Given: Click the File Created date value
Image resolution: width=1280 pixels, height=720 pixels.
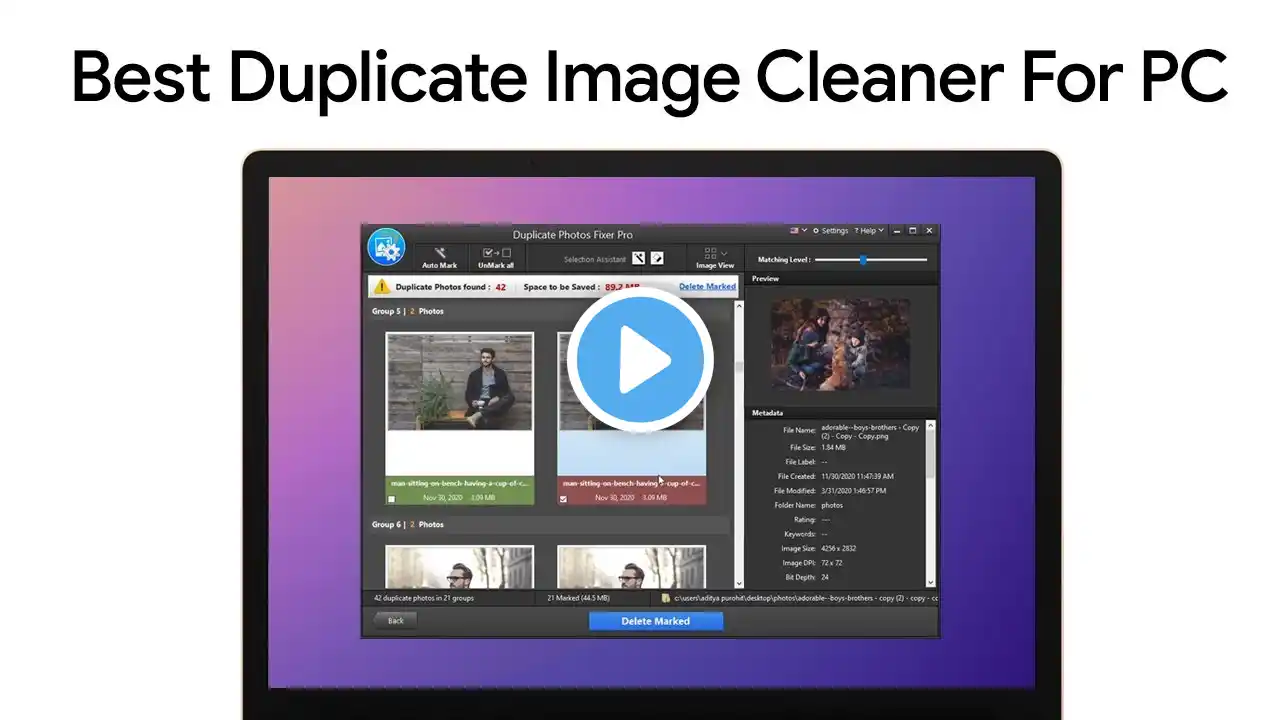Looking at the screenshot, I should tap(857, 476).
